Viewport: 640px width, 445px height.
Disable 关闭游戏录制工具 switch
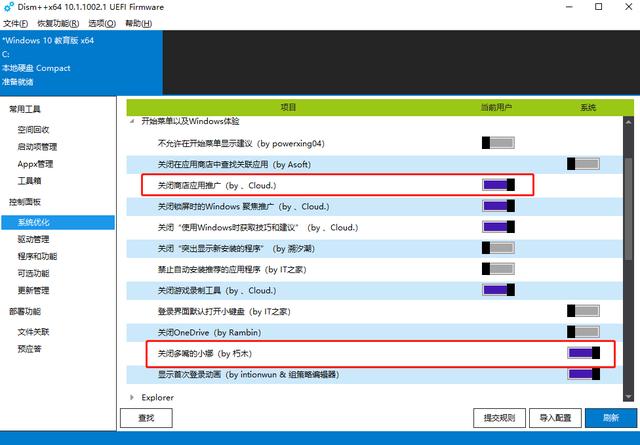coord(498,290)
